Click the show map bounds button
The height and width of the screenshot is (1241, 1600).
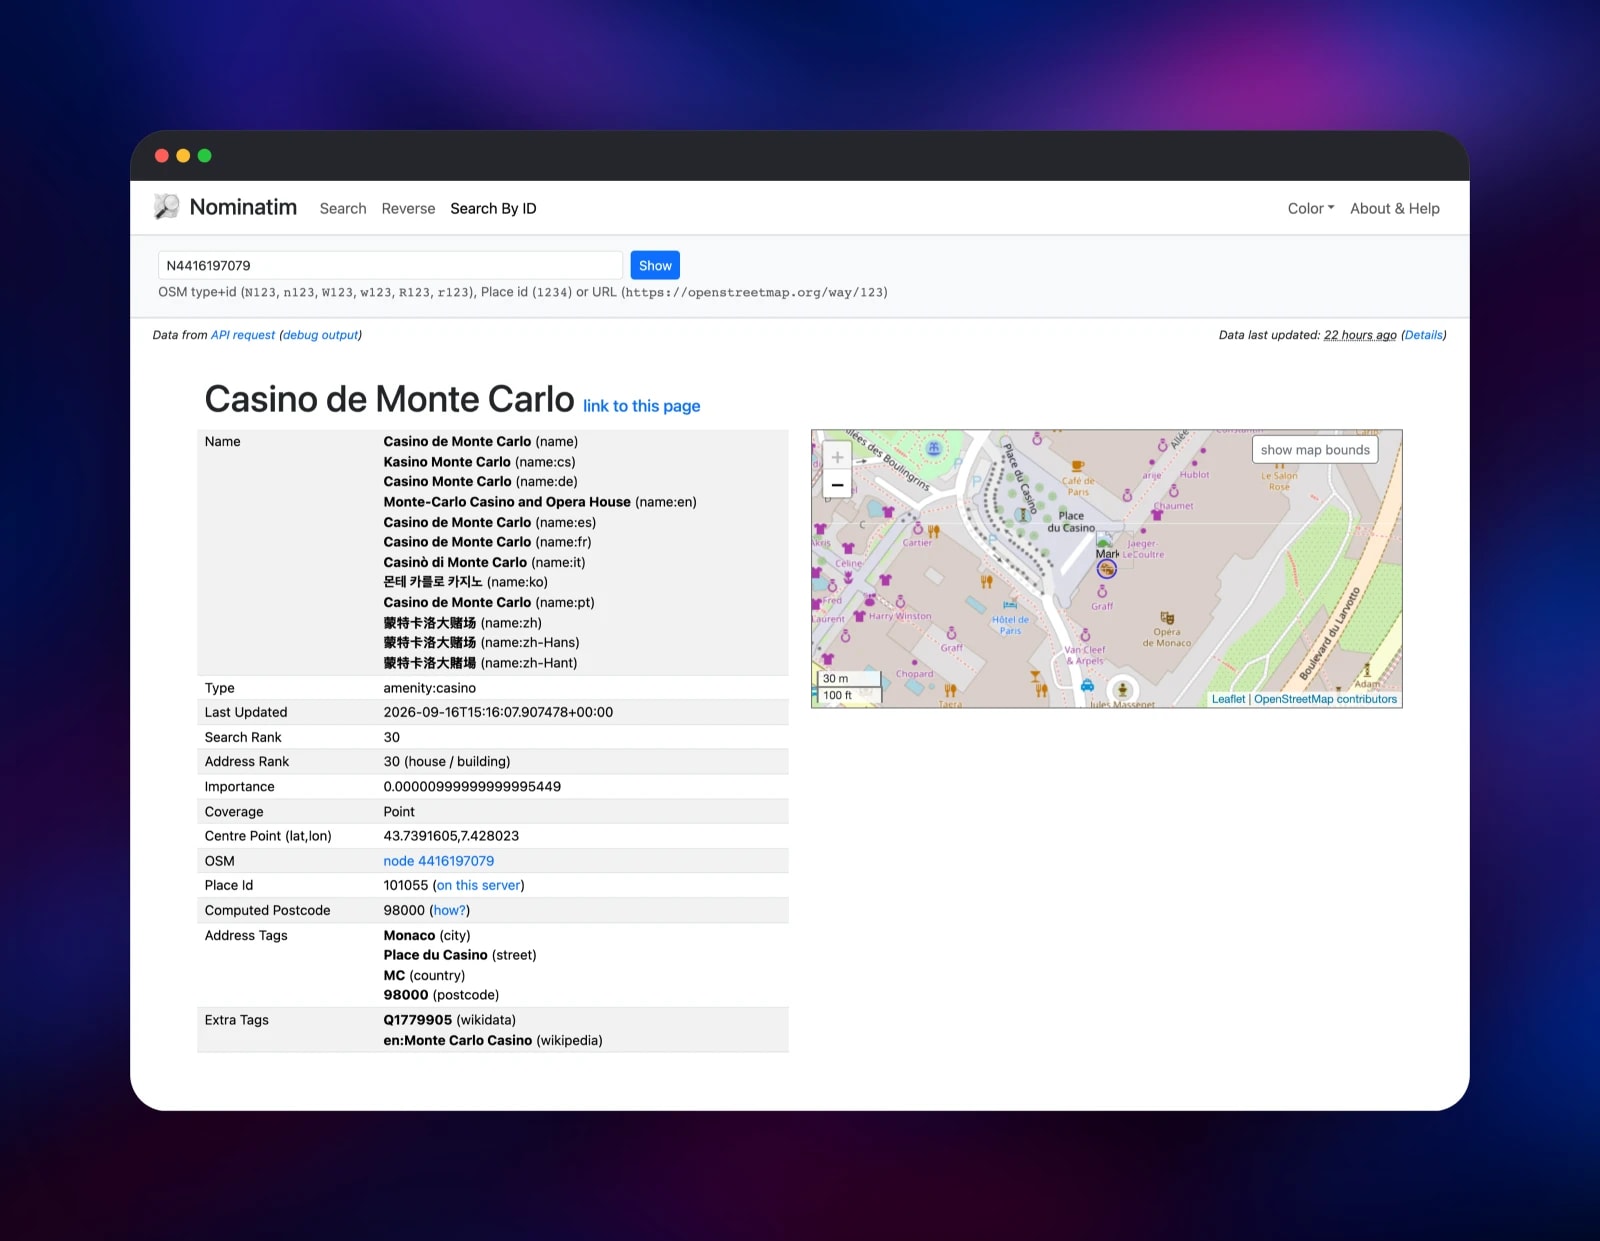point(1315,450)
